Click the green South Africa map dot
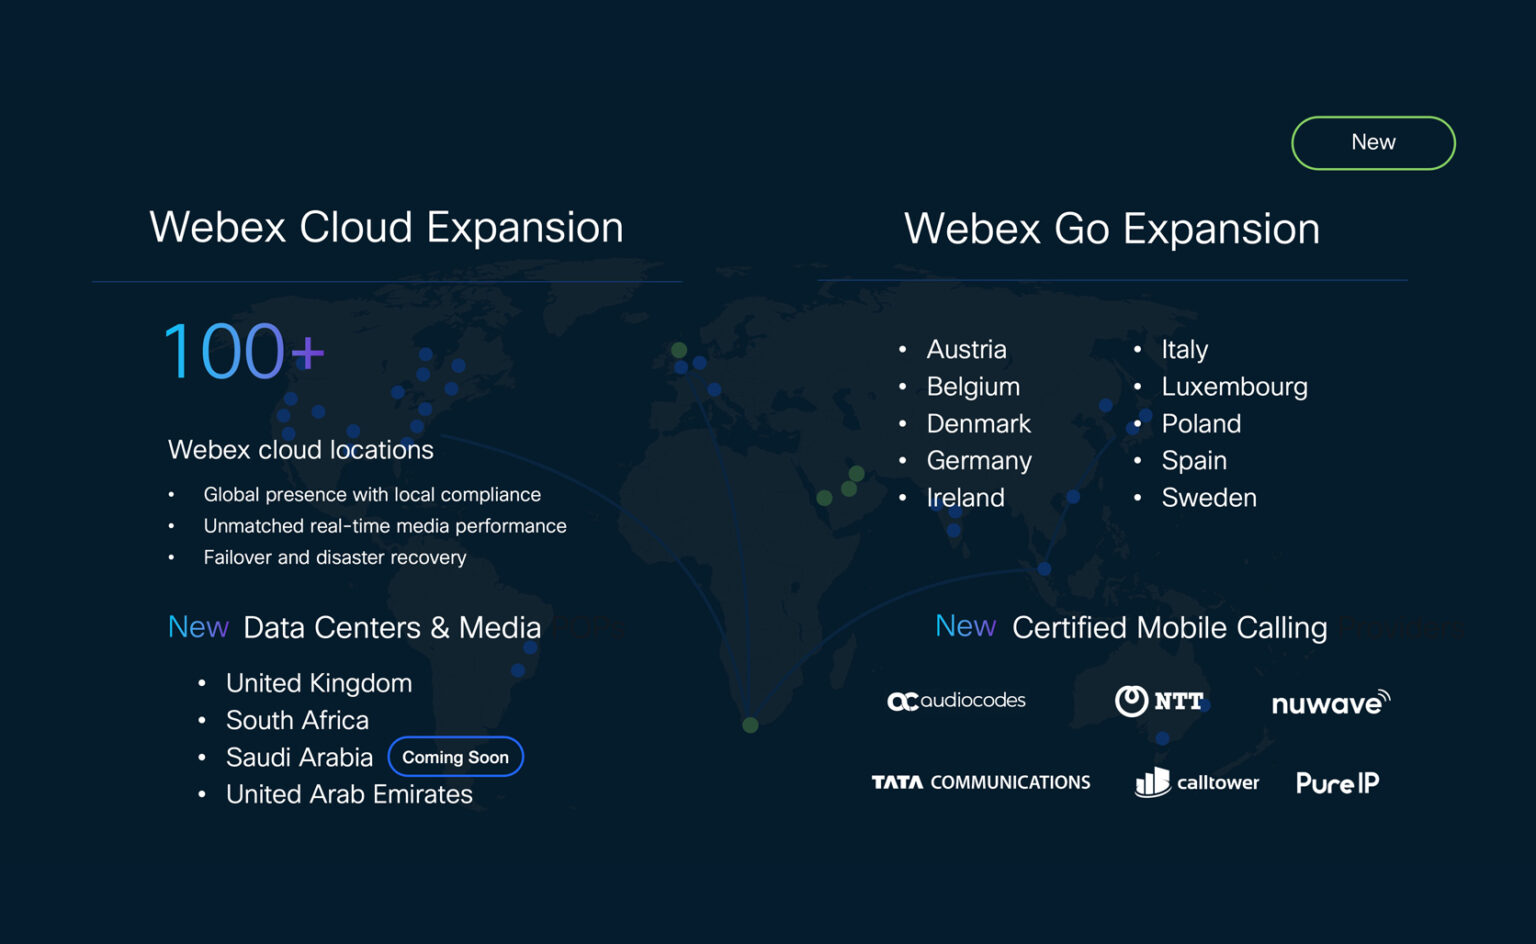 (750, 725)
